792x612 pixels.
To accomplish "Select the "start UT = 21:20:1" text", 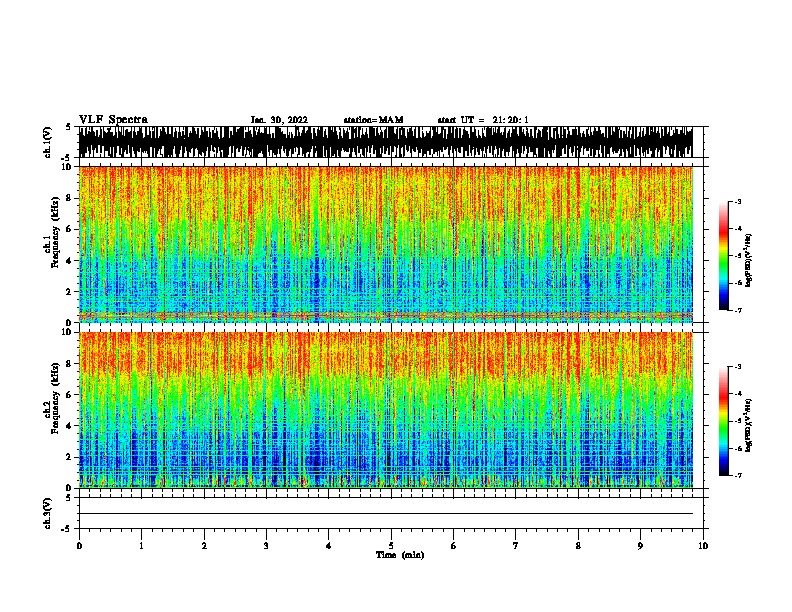I will click(x=483, y=120).
